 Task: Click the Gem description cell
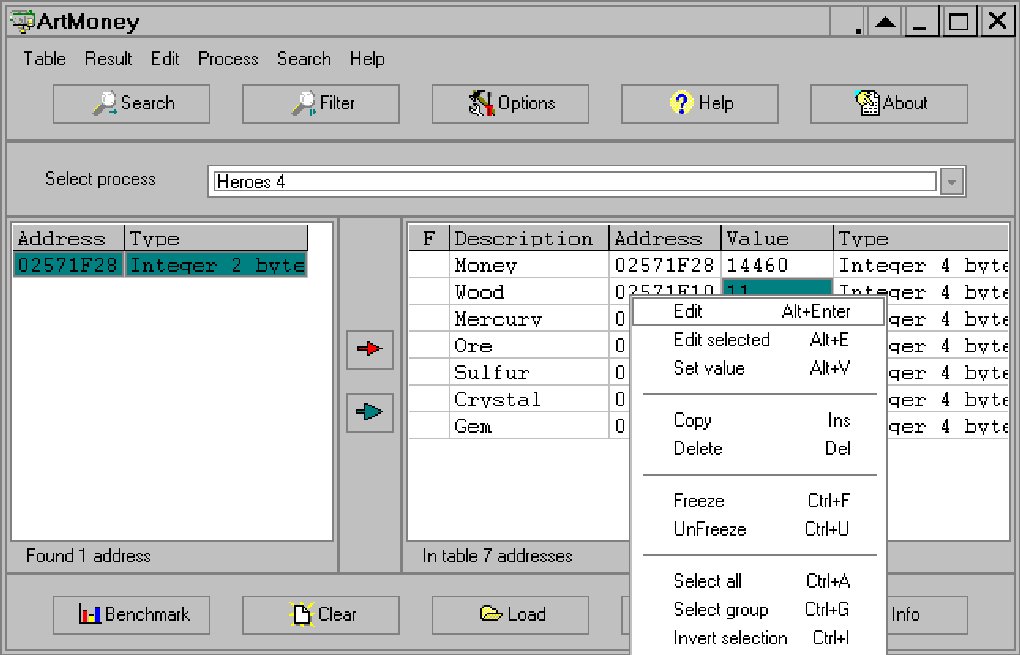pyautogui.click(x=528, y=426)
